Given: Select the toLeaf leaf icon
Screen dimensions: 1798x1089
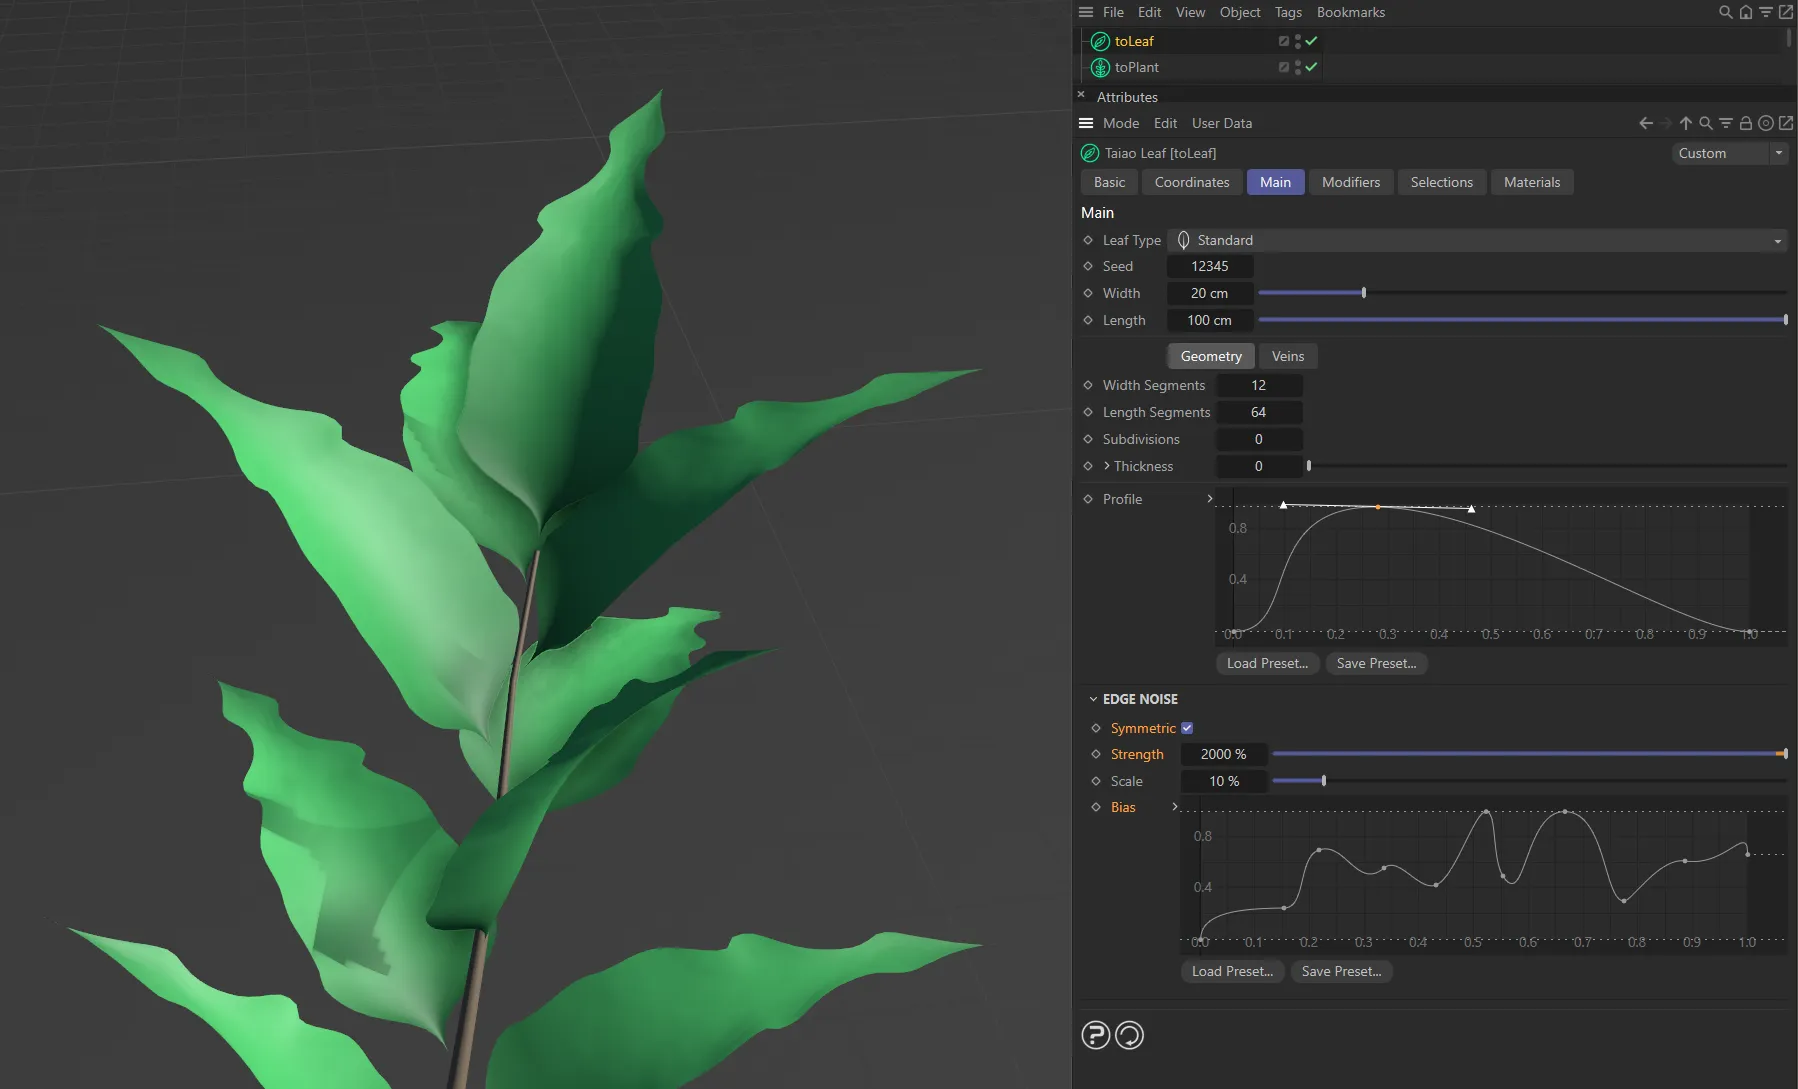Looking at the screenshot, I should point(1099,41).
